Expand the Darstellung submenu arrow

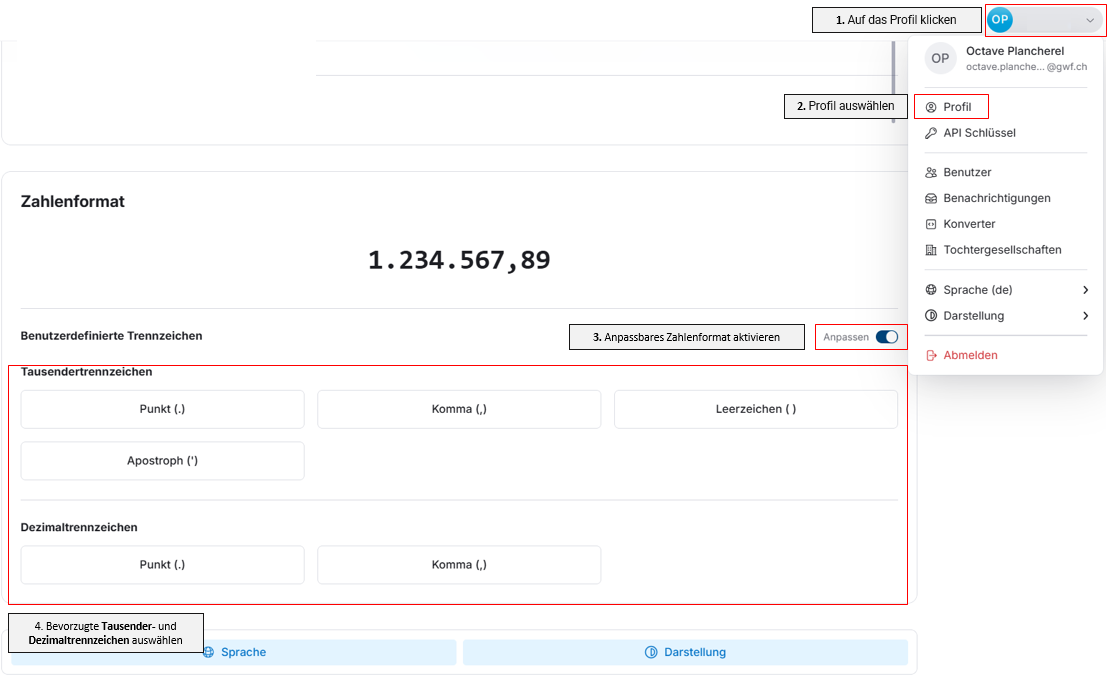(1085, 316)
